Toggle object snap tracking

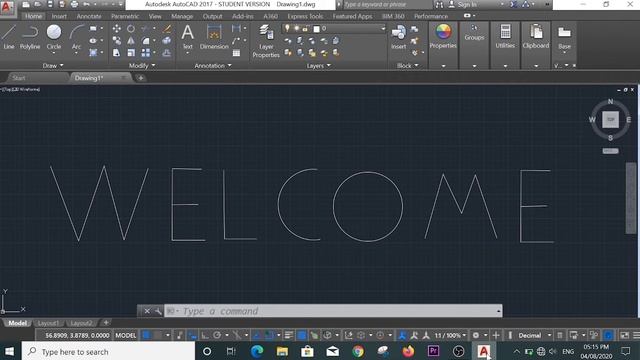pyautogui.click(x=257, y=336)
